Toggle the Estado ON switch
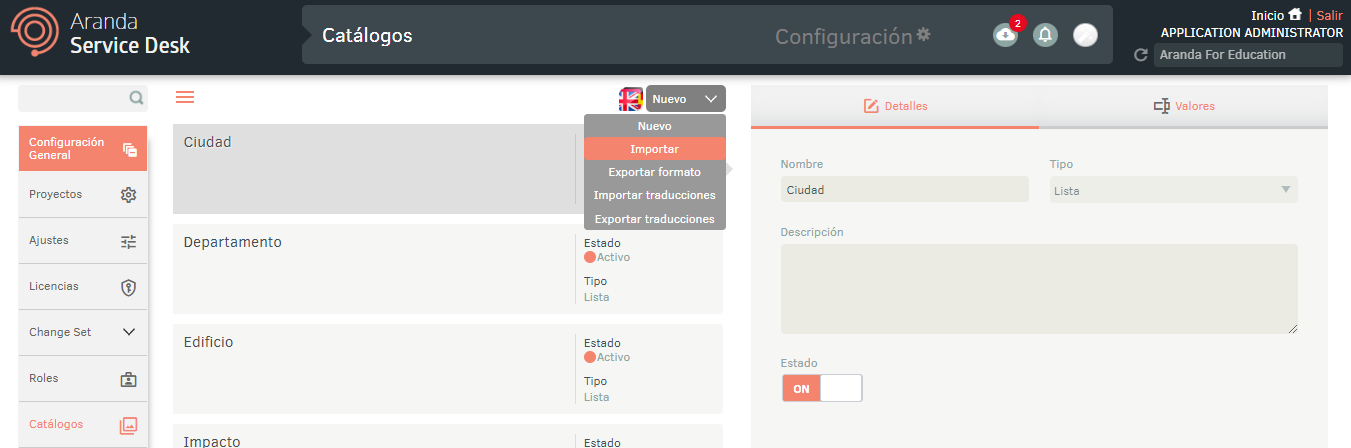 point(821,388)
